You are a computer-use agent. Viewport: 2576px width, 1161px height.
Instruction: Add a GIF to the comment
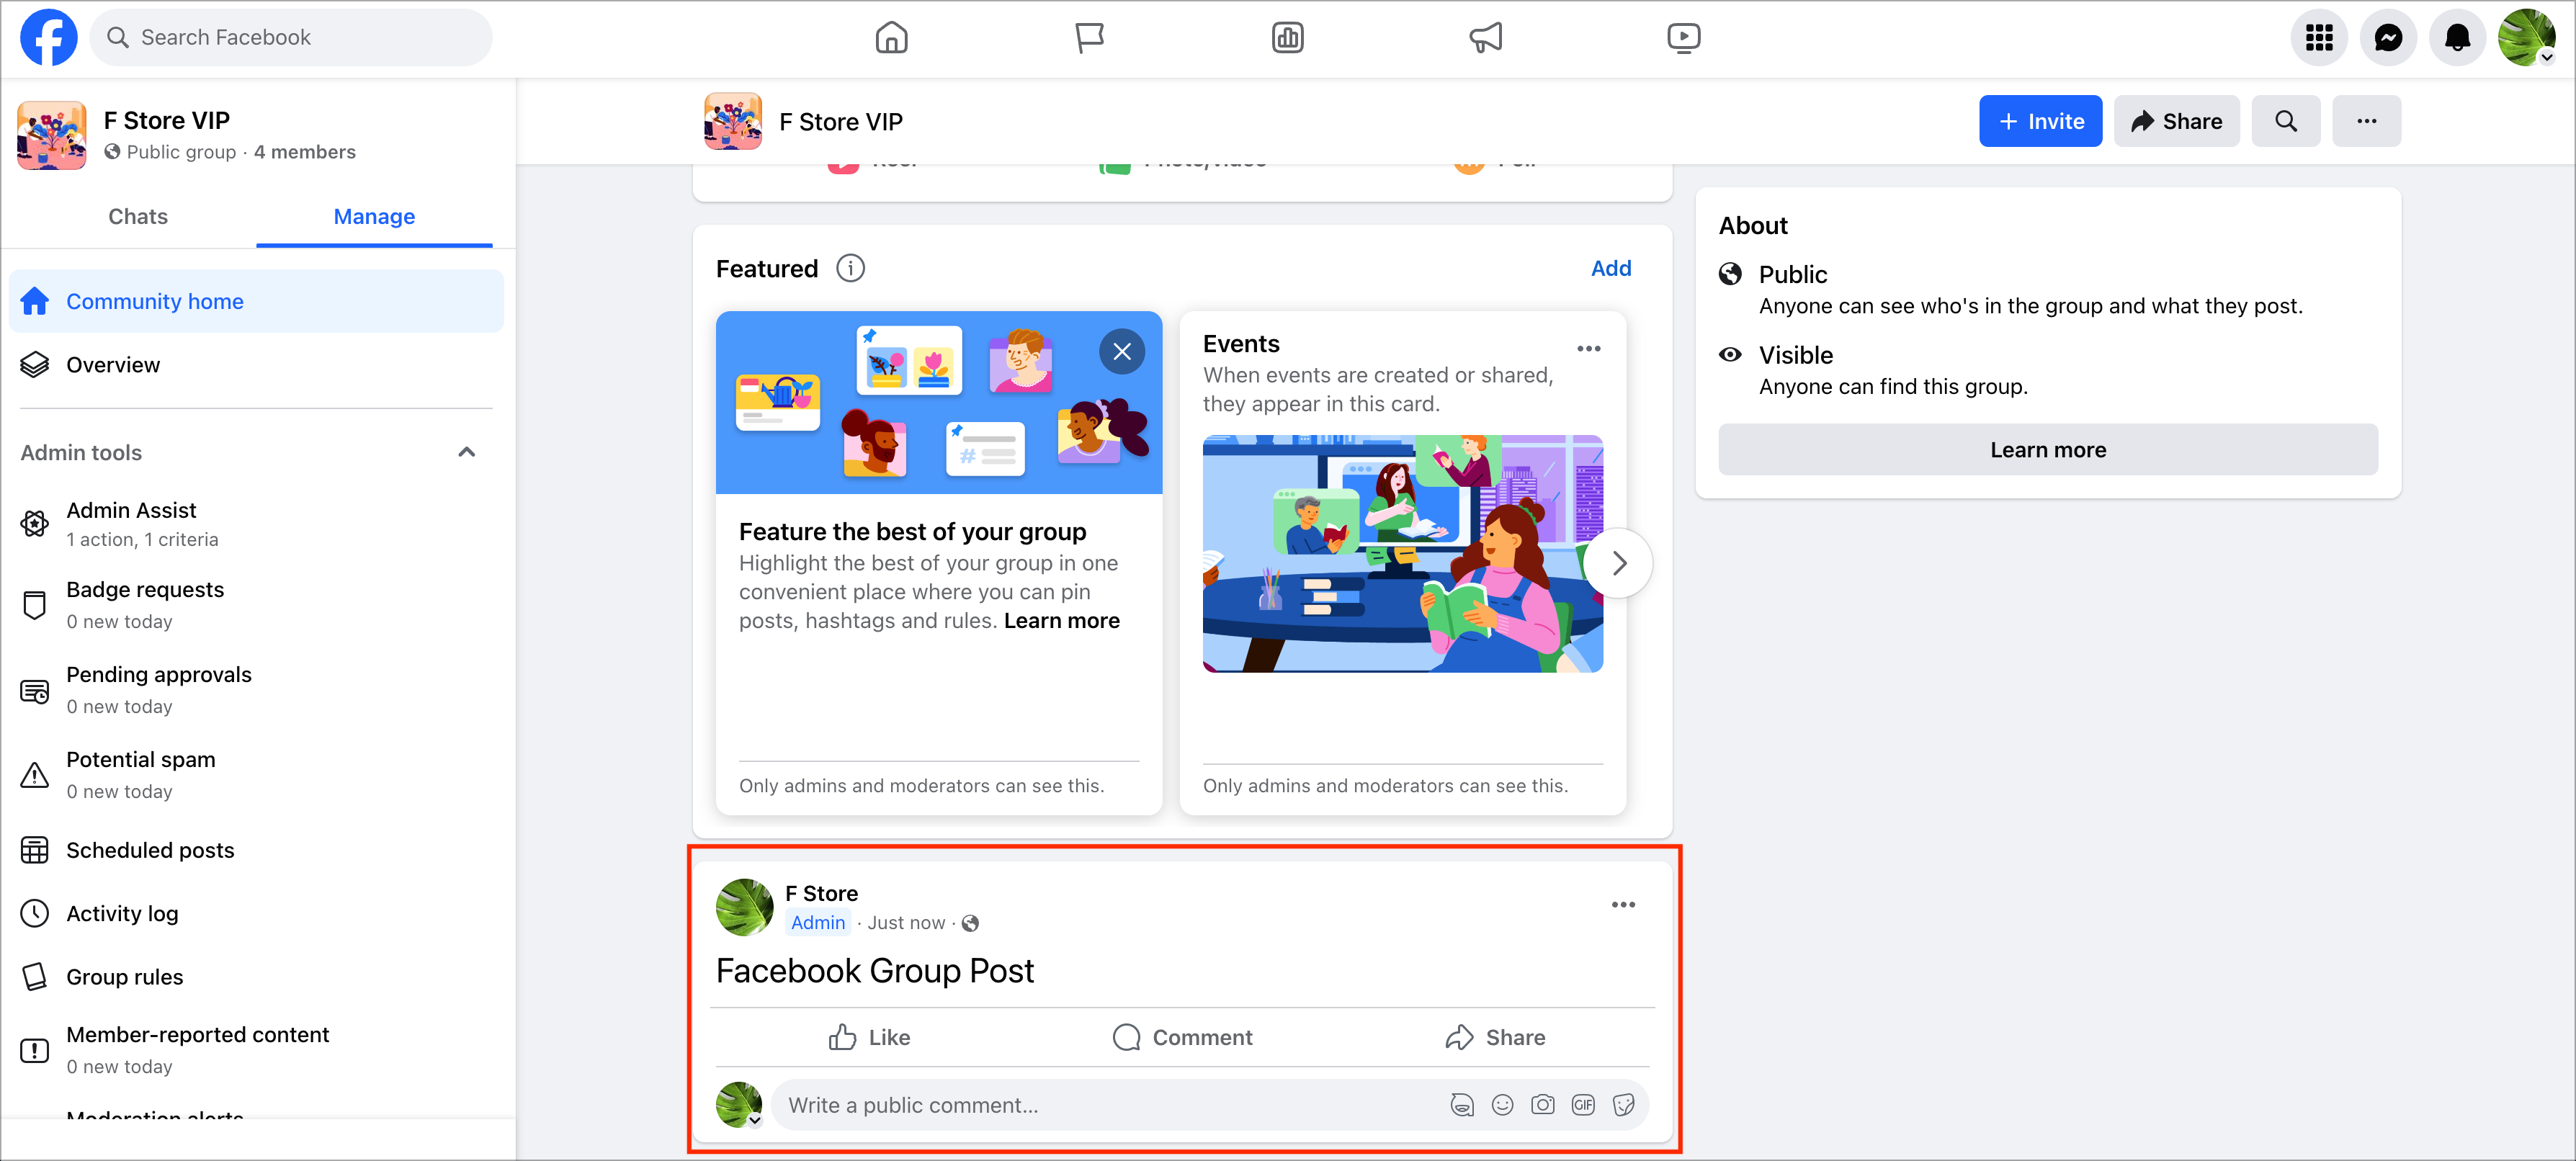coord(1583,1104)
